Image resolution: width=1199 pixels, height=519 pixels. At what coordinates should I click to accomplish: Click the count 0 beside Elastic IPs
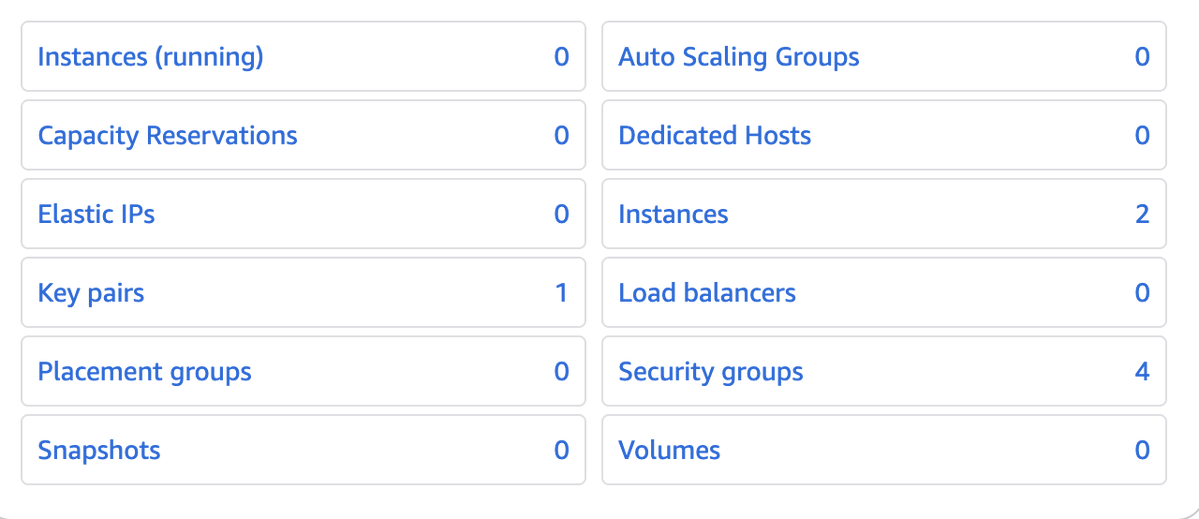(561, 215)
